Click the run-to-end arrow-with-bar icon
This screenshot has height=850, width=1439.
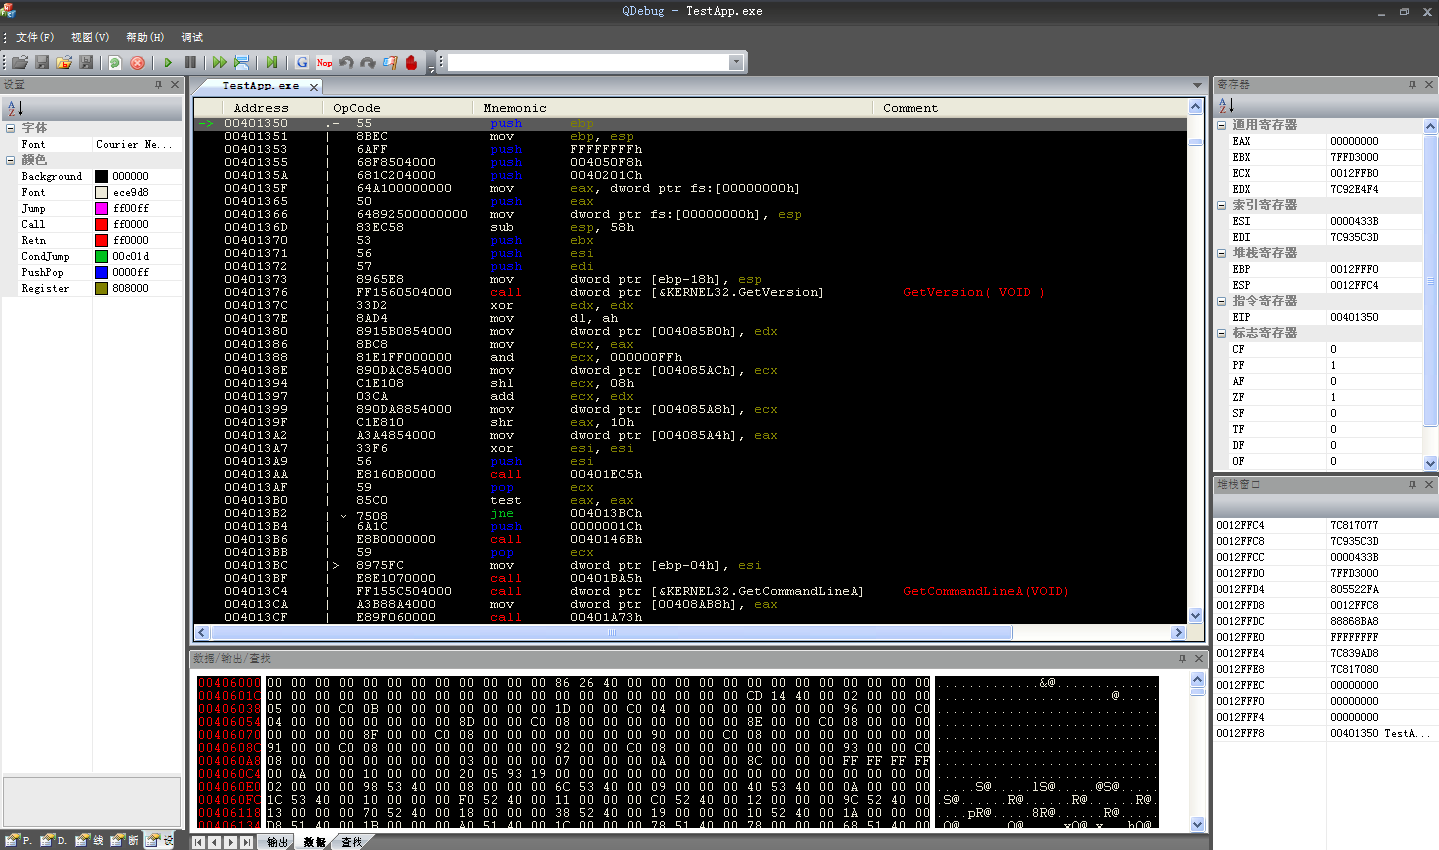coord(272,62)
